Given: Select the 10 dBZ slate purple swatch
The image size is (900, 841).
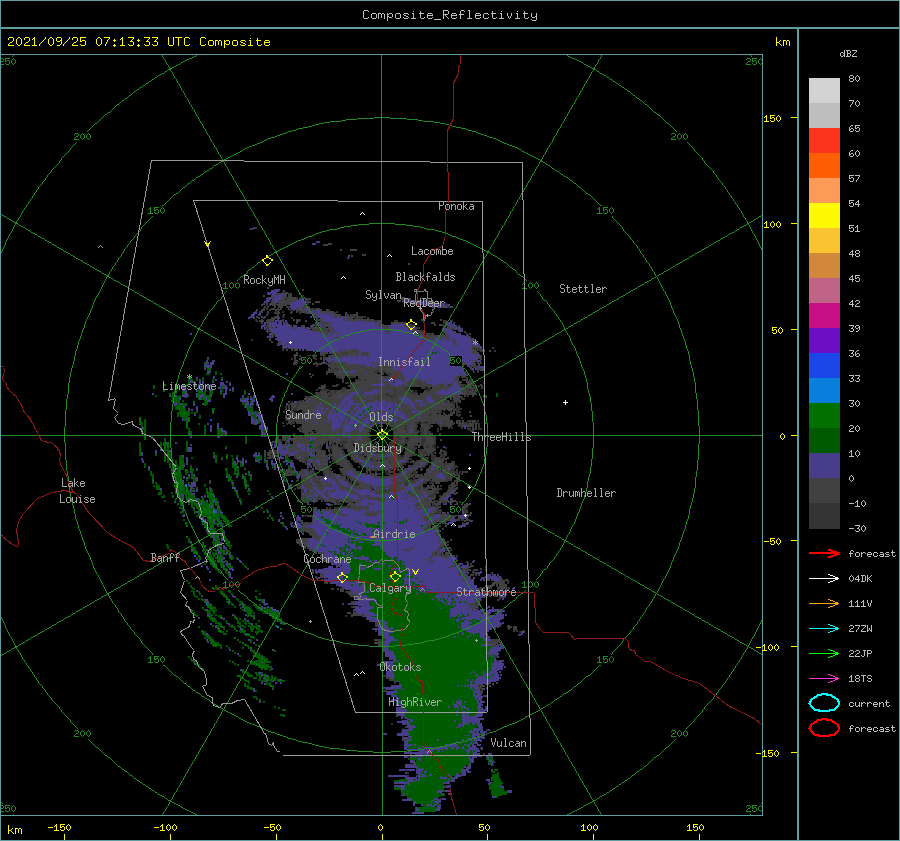Looking at the screenshot, I should [824, 466].
